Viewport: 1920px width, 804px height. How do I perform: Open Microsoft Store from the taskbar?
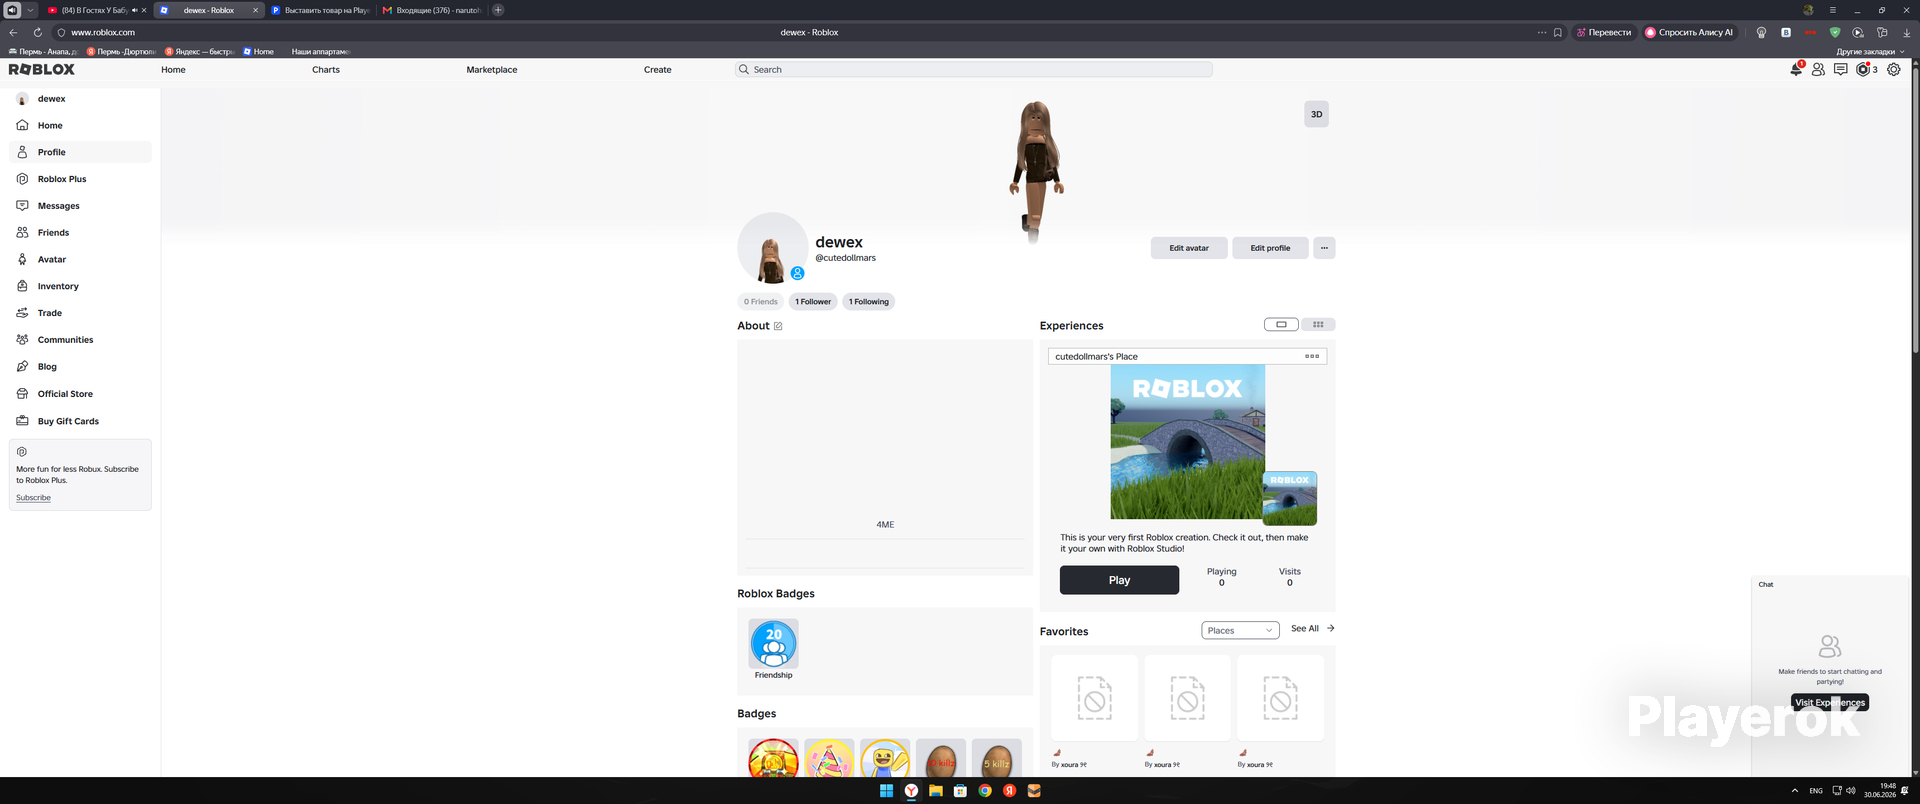point(960,790)
